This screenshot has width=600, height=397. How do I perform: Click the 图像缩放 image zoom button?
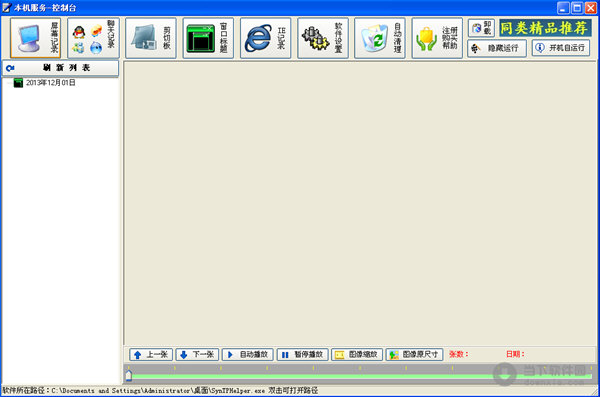point(357,355)
